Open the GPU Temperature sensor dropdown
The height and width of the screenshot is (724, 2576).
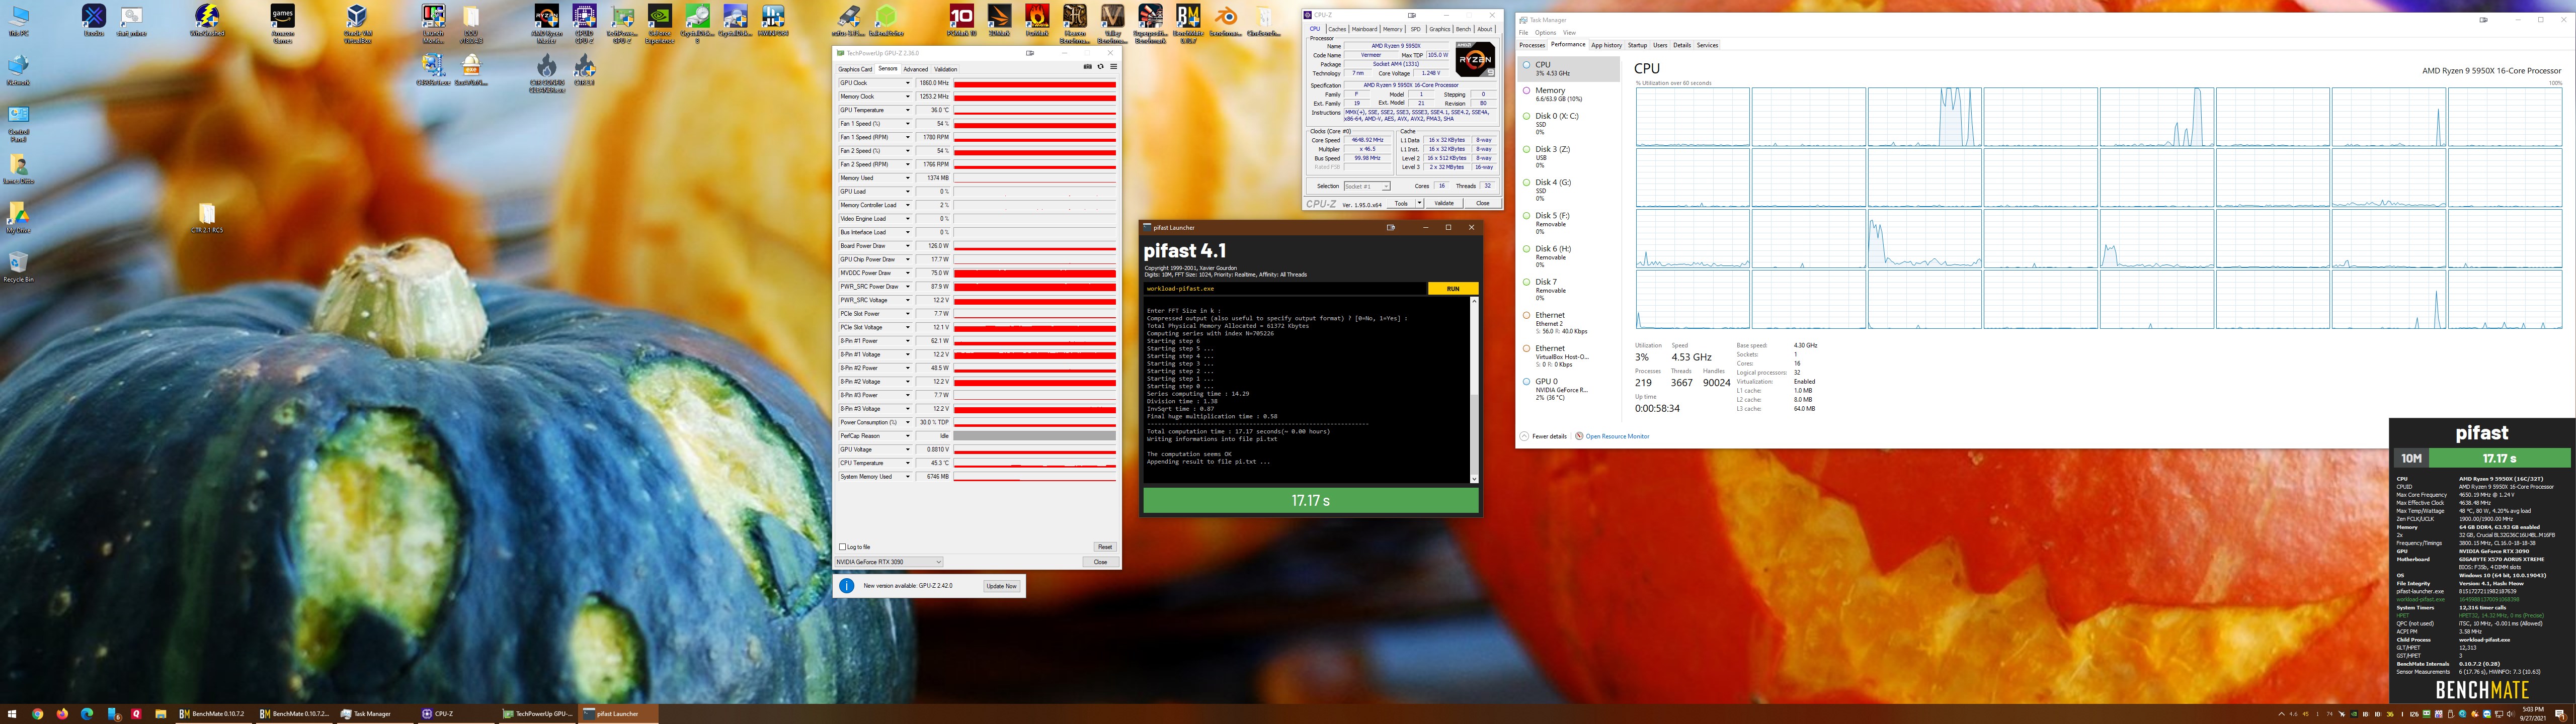click(x=907, y=110)
